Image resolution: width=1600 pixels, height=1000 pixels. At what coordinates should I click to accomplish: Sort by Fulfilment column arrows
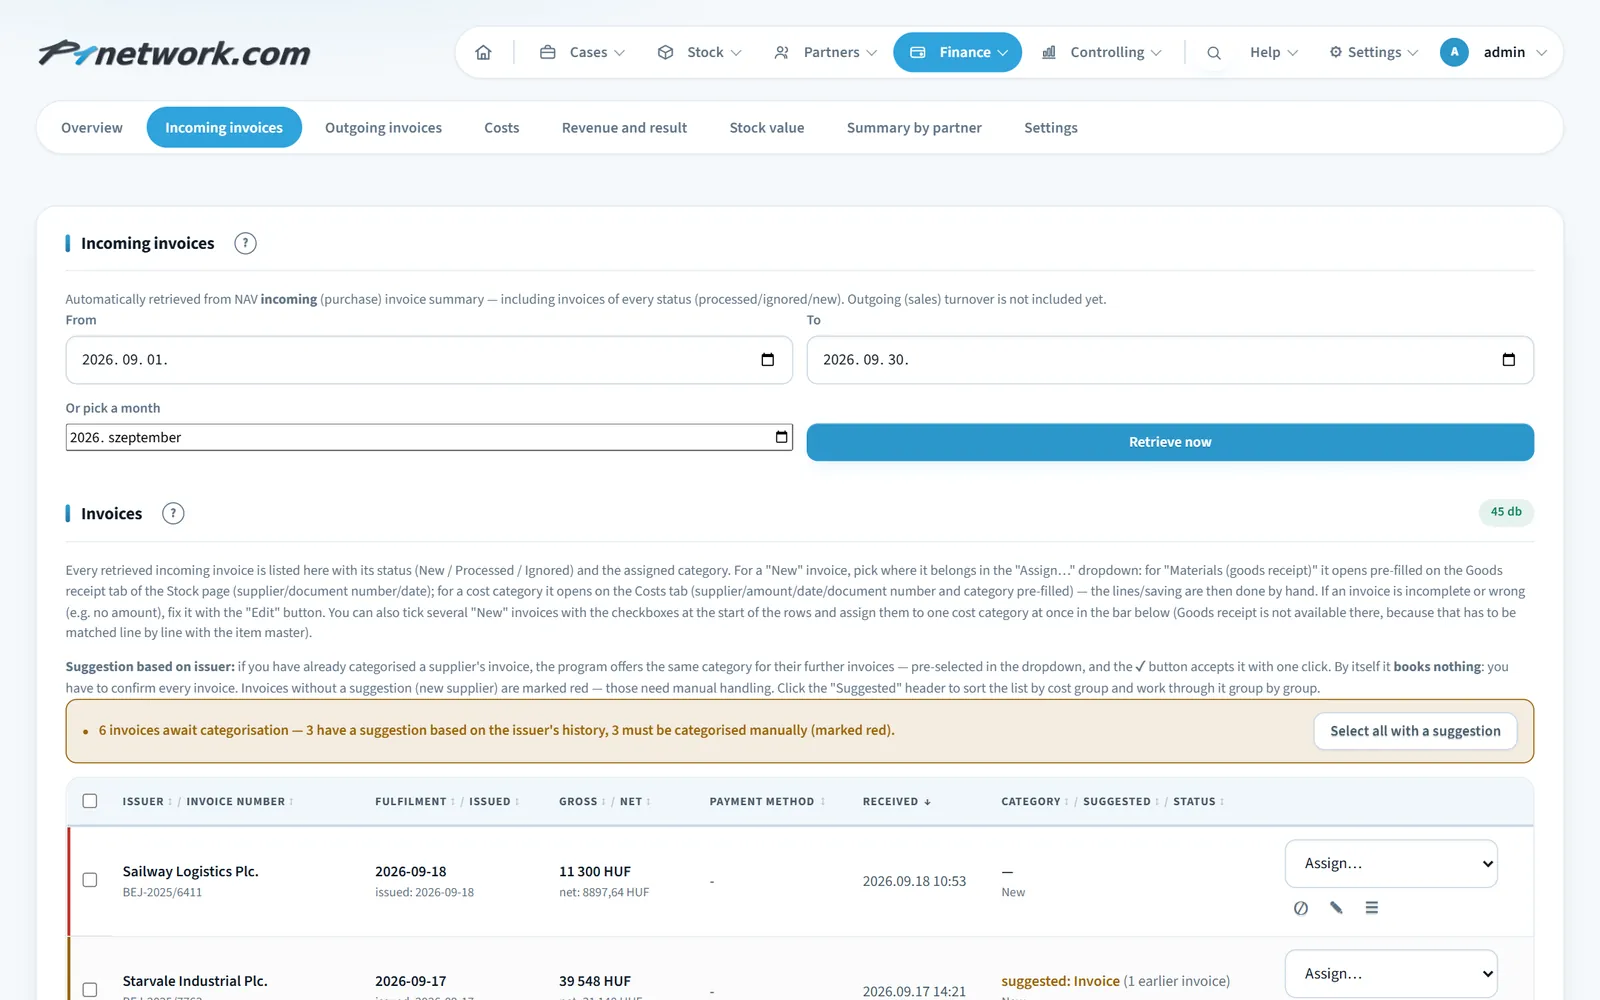tap(453, 802)
